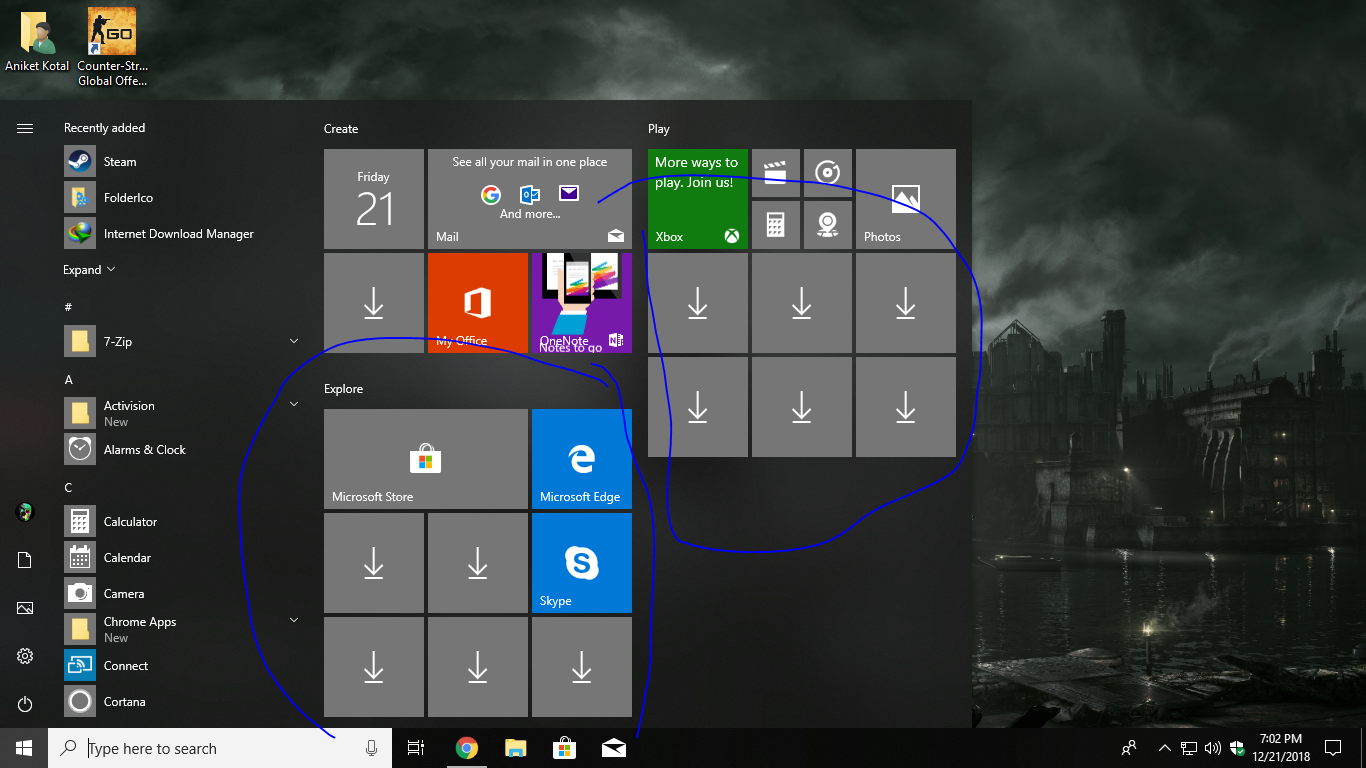Open Calculator from app list
This screenshot has height=768, width=1366.
[x=180, y=522]
